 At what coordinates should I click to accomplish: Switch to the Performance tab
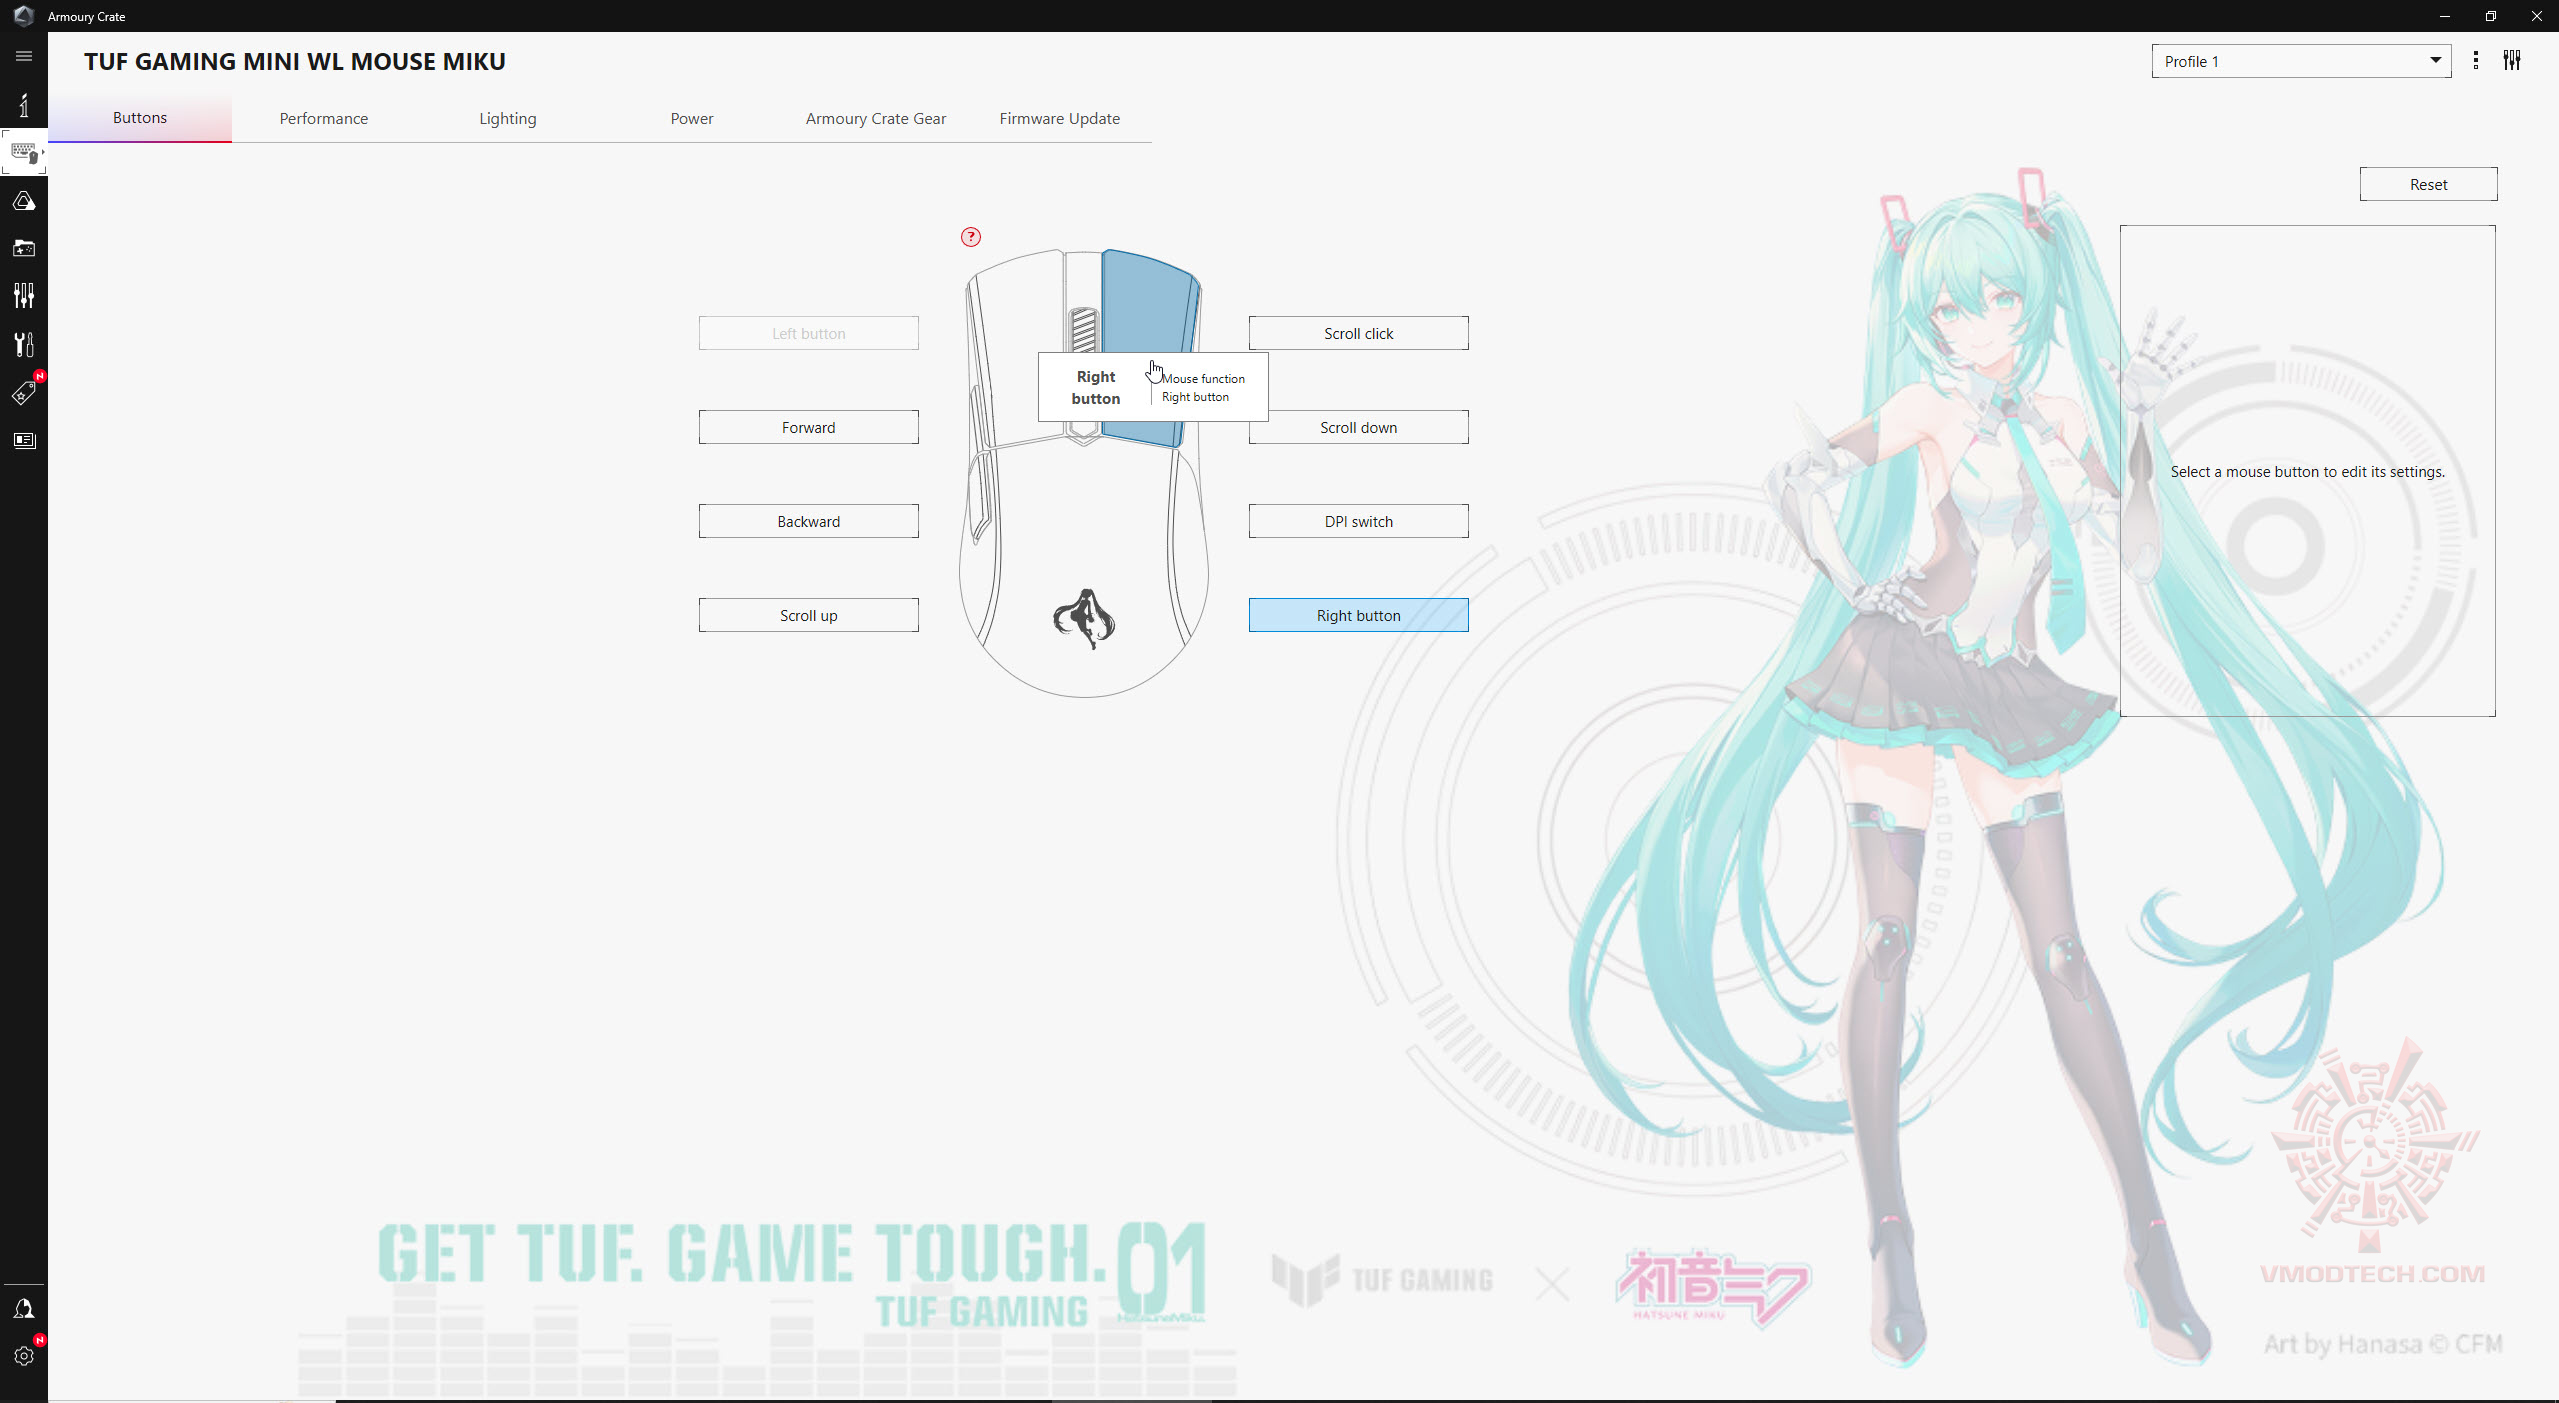(323, 118)
